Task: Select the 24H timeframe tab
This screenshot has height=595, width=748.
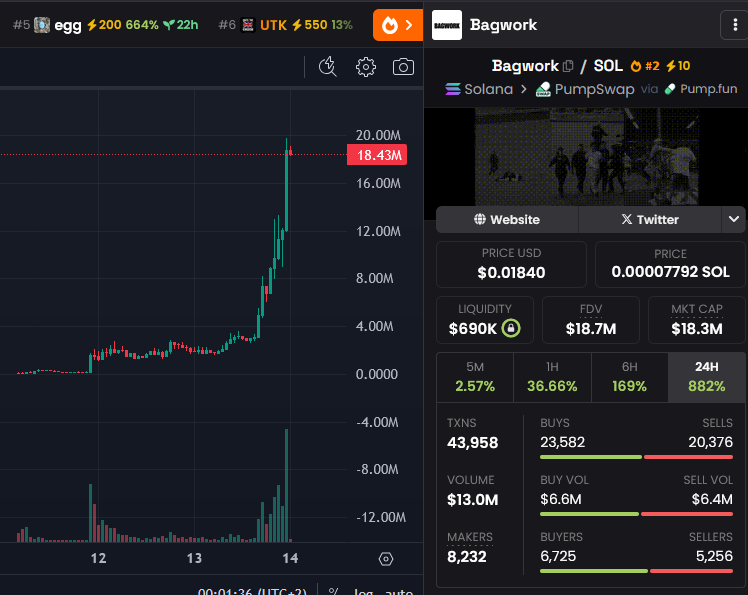Action: coord(707,377)
